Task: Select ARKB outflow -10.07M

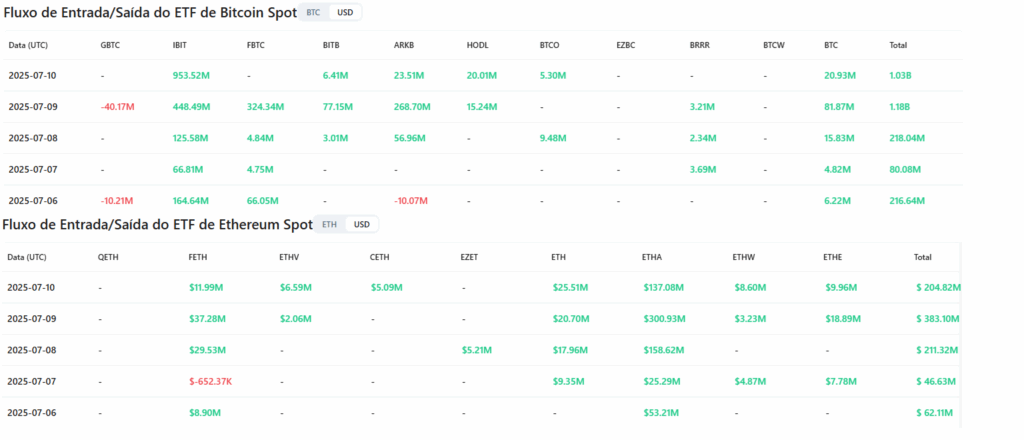Action: (411, 201)
